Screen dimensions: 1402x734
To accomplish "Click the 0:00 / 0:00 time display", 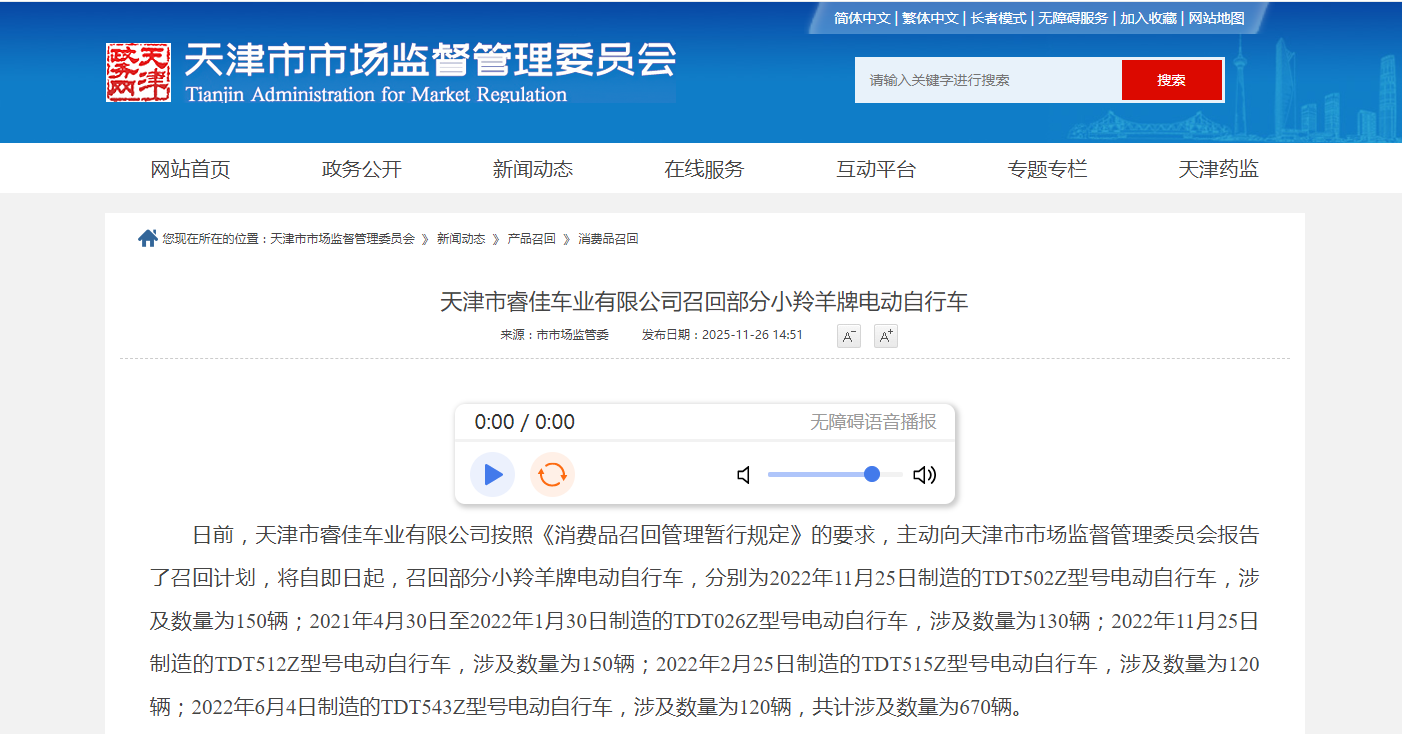I will coord(525,422).
